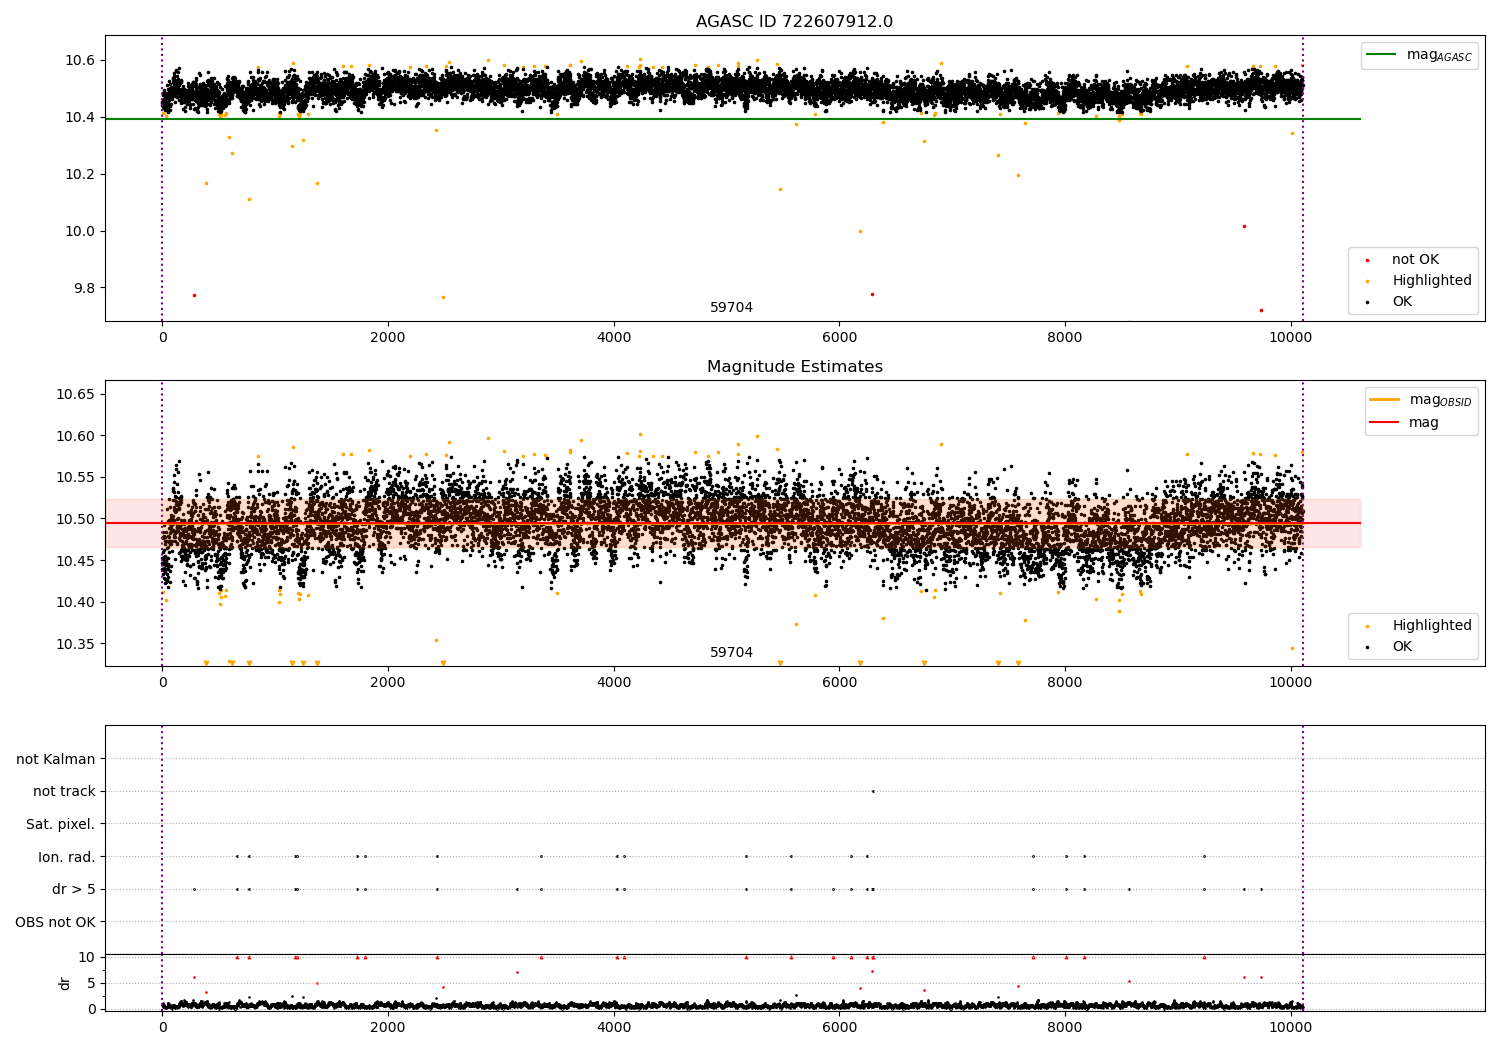This screenshot has height=1050, width=1500.
Task: Click y-axis tick 10.45 in Magnitude Estimates panel
Action: click(x=76, y=561)
